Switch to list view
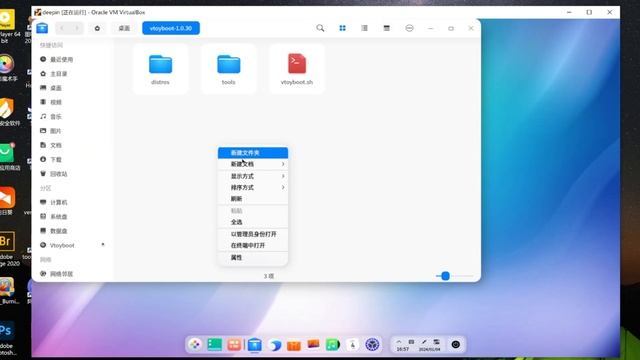640x360 pixels. point(364,28)
